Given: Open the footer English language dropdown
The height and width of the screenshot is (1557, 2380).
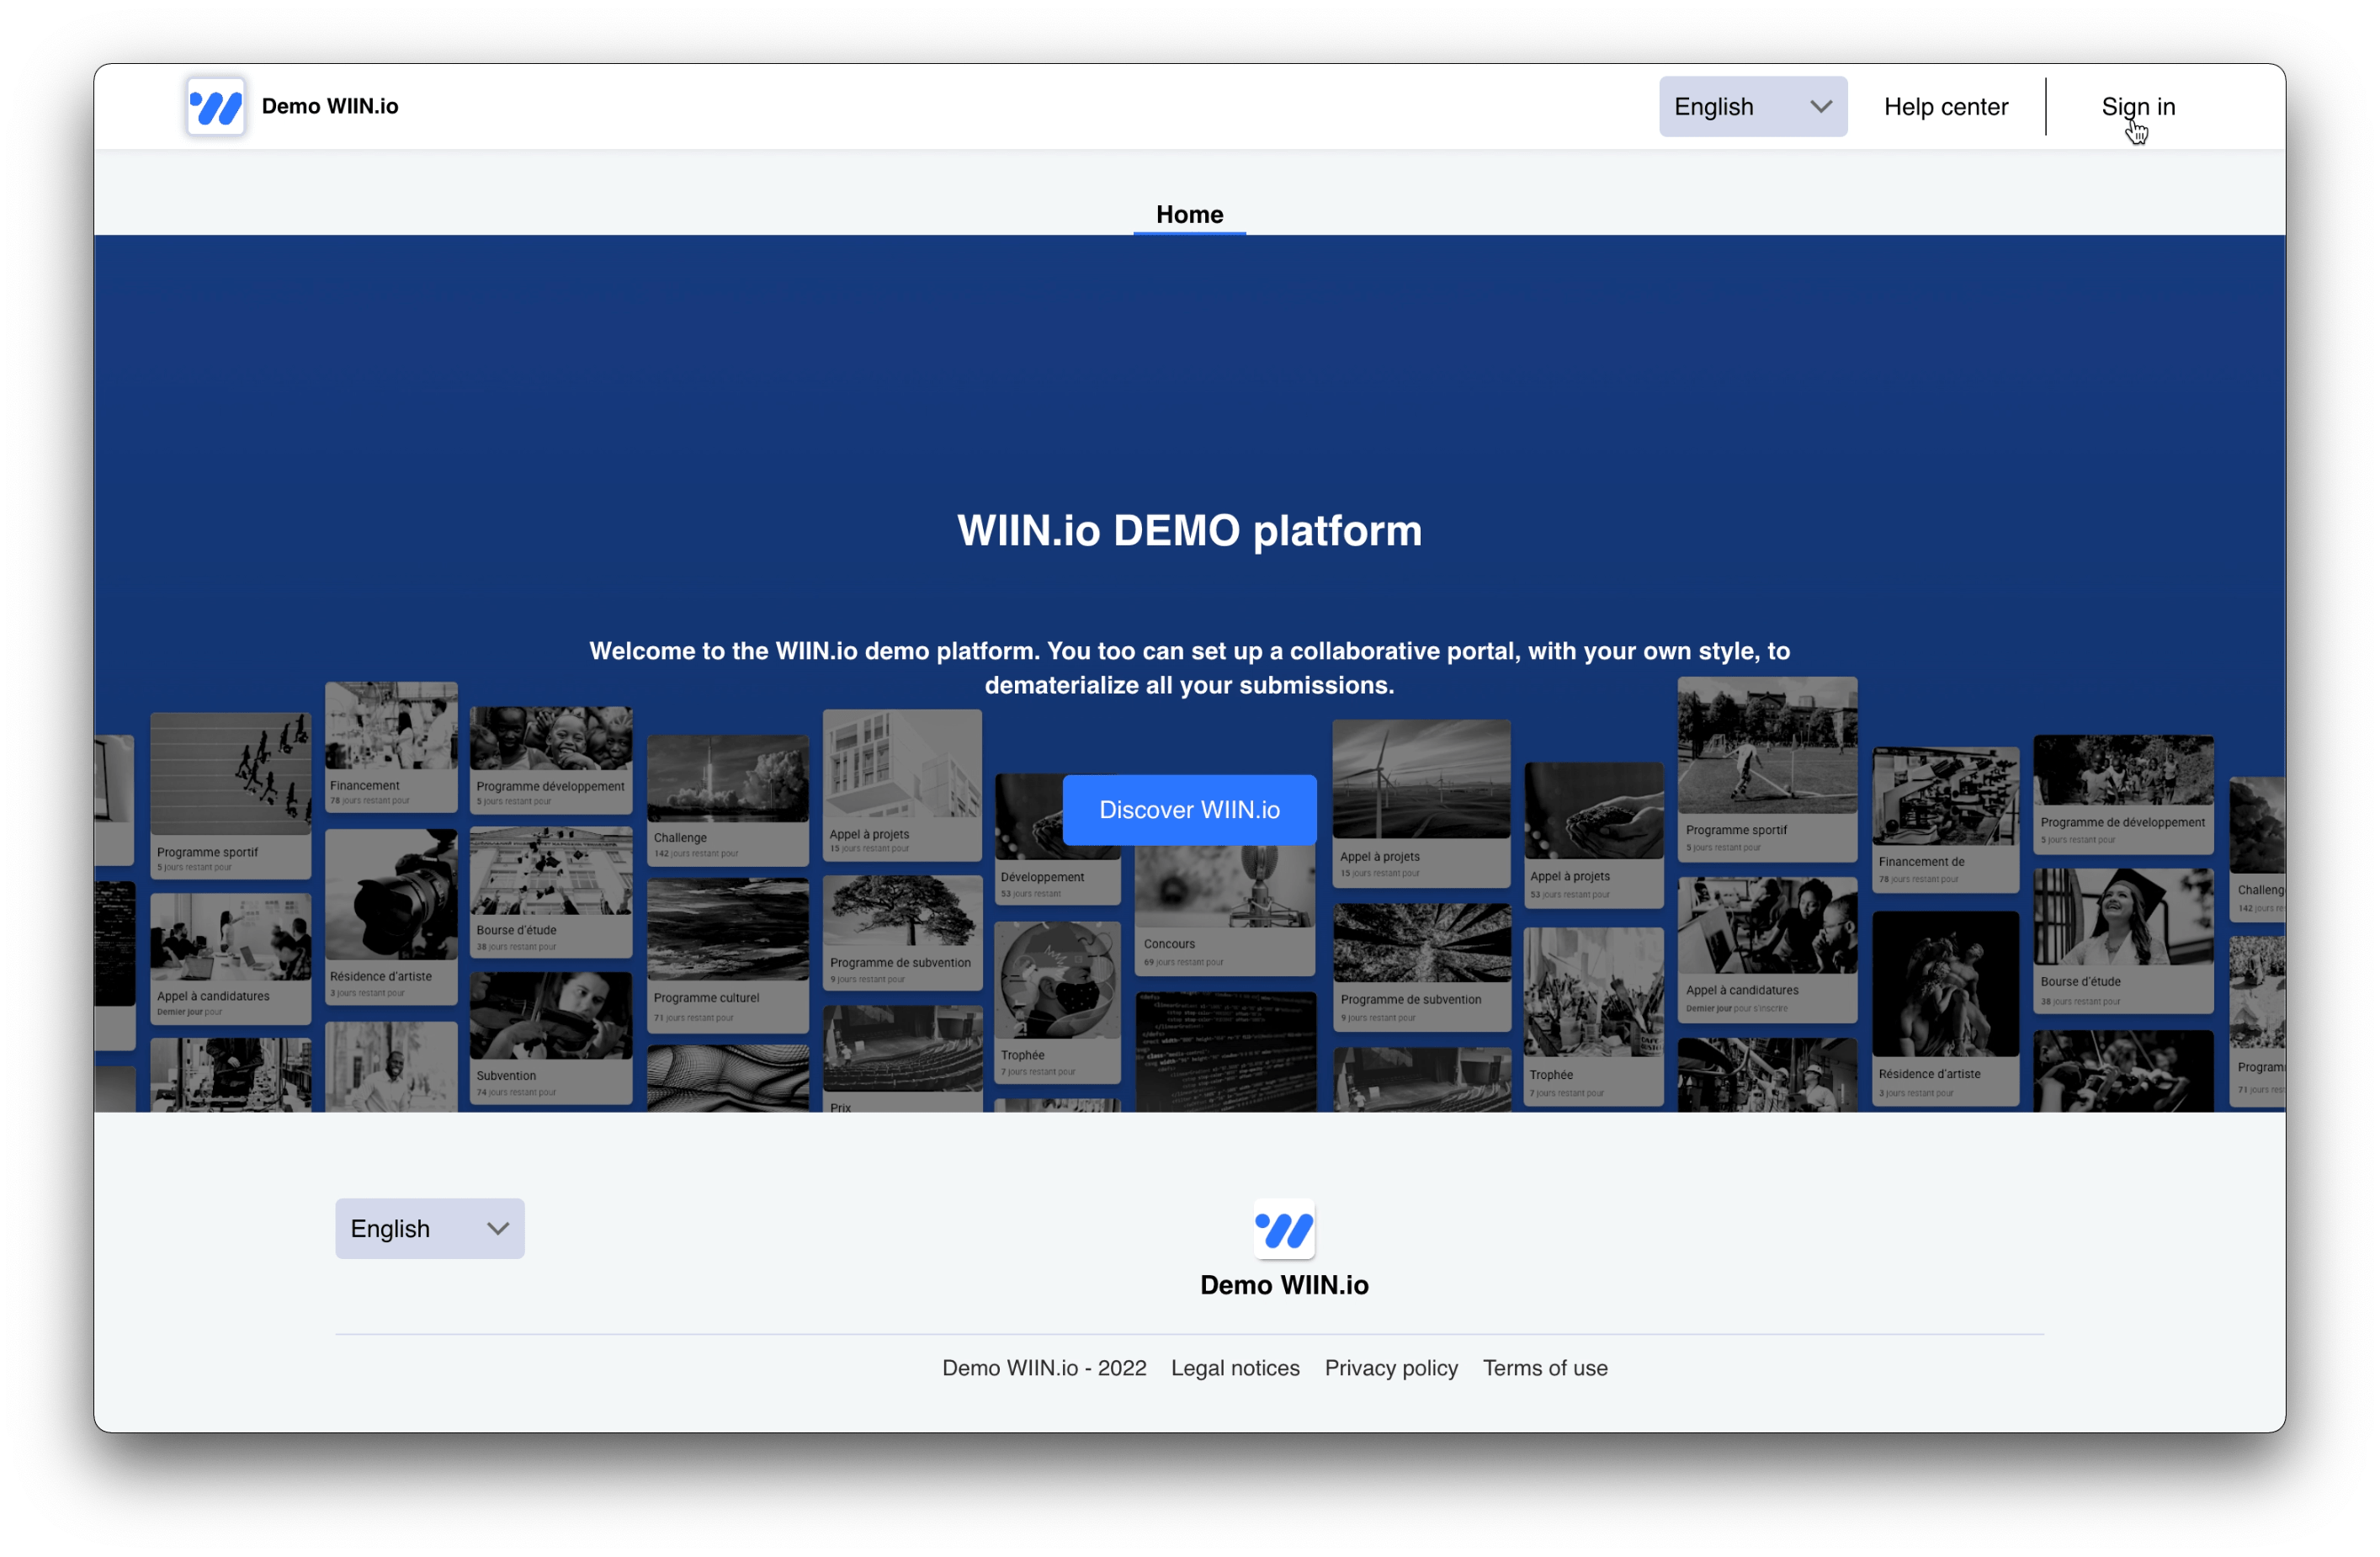Looking at the screenshot, I should pos(430,1228).
